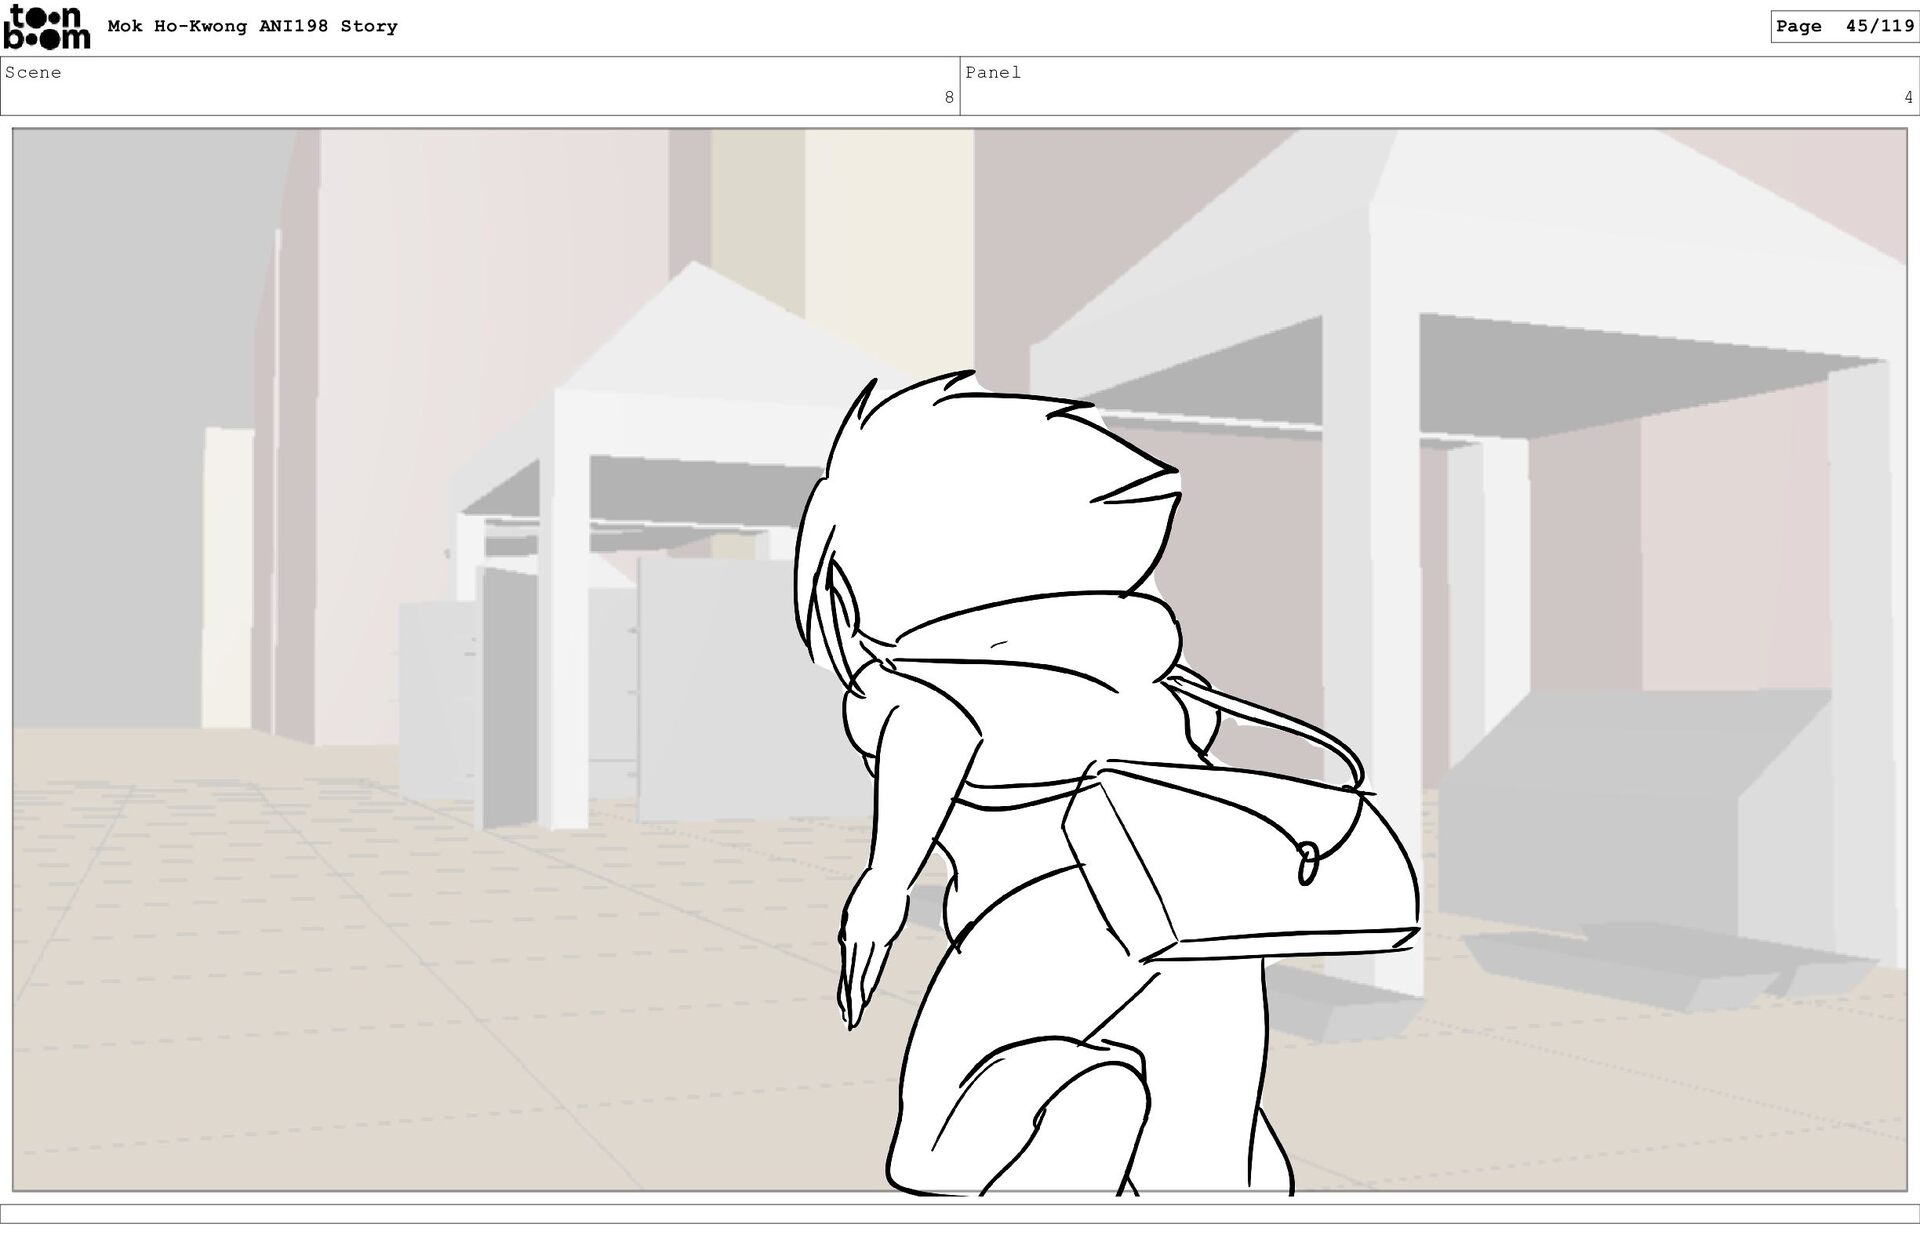Select the scene number 8
The image size is (1920, 1242).
tap(948, 98)
